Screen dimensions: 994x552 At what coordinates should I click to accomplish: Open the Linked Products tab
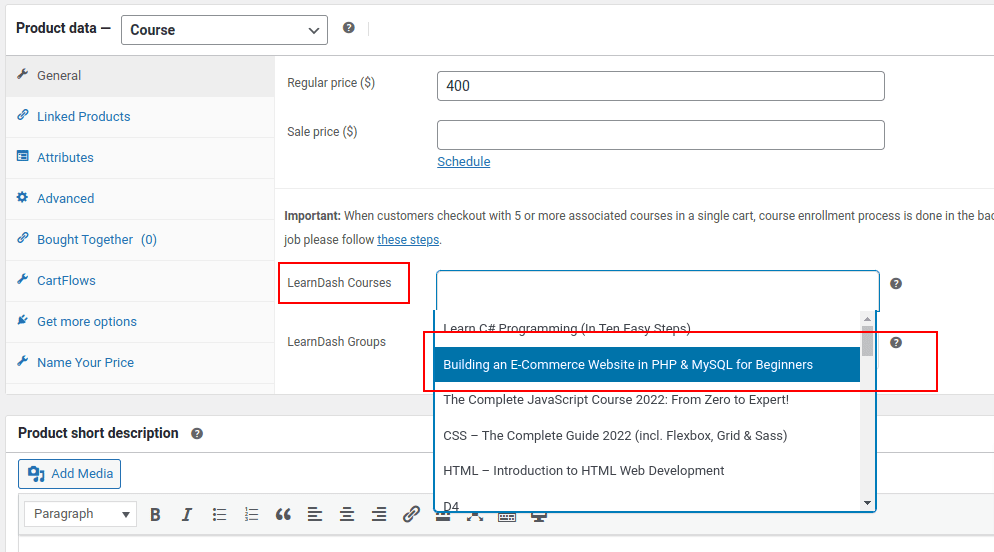[83, 117]
